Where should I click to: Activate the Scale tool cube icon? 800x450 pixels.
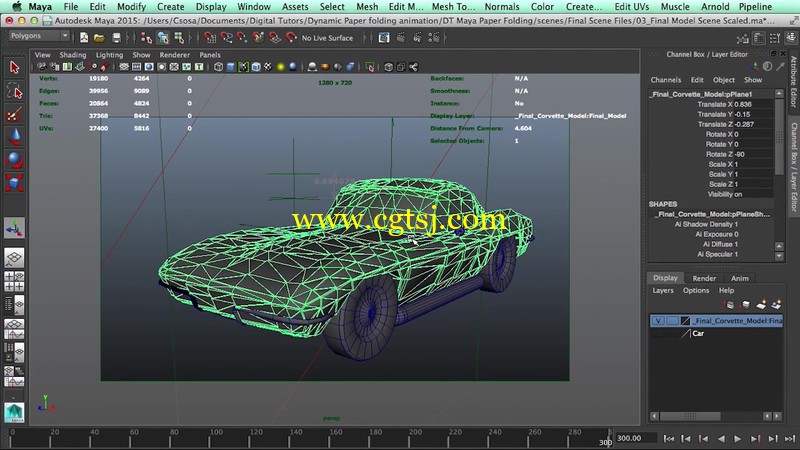pyautogui.click(x=14, y=183)
